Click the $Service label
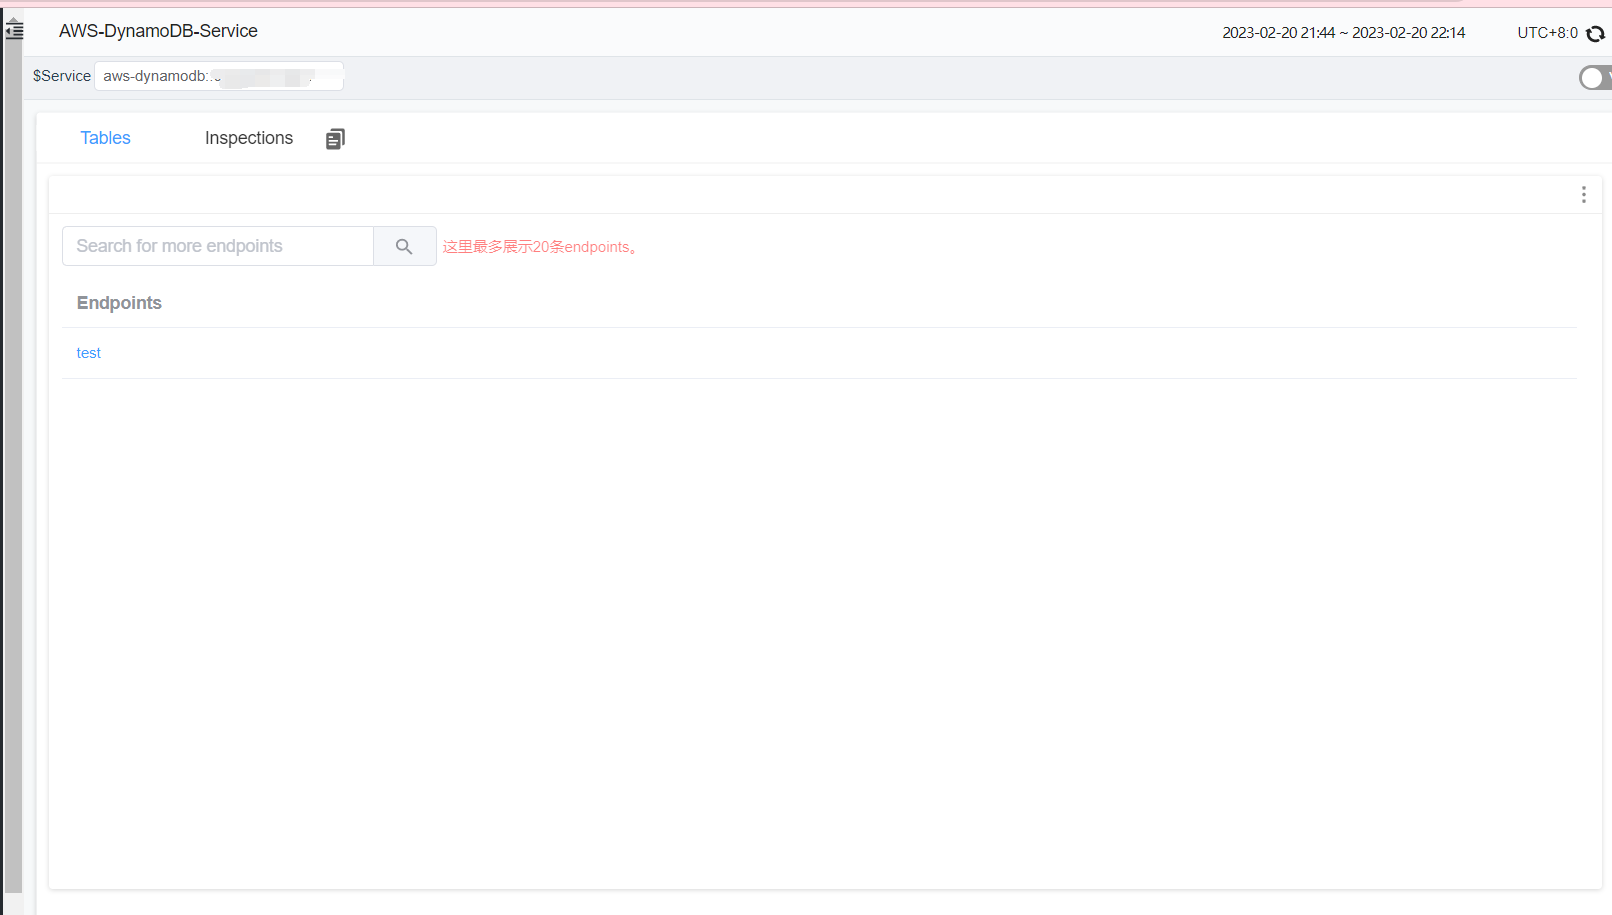The height and width of the screenshot is (915, 1612). 62,76
